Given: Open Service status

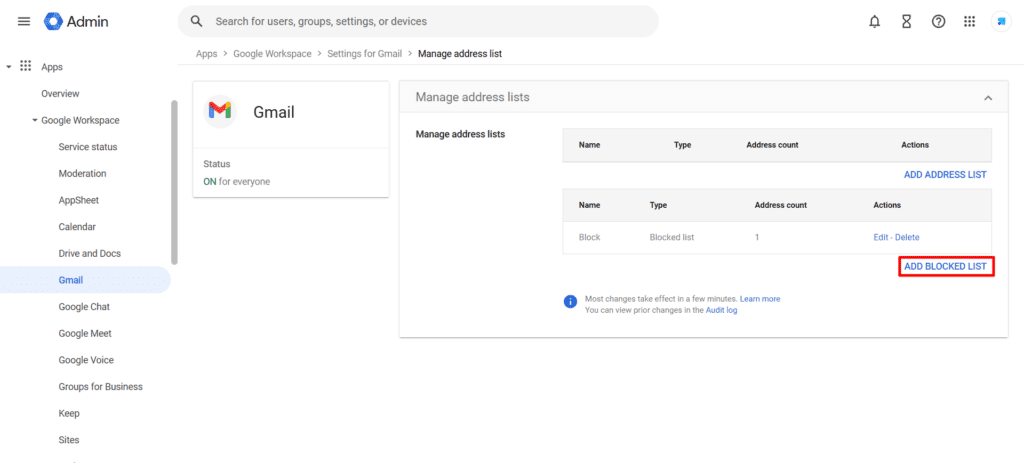Looking at the screenshot, I should pos(88,147).
